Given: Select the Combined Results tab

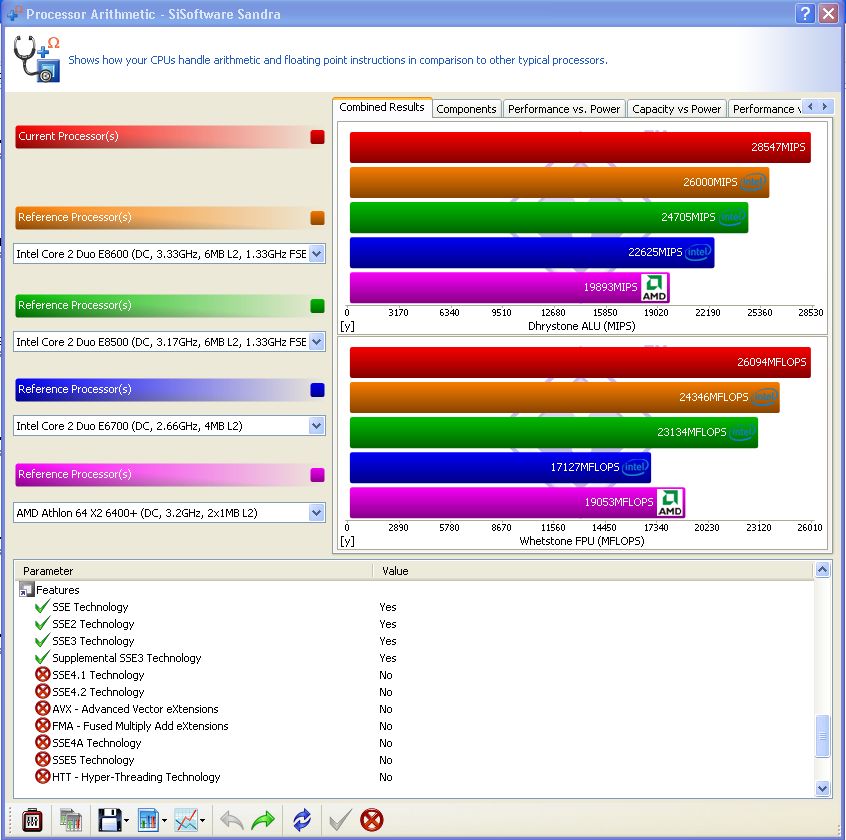Looking at the screenshot, I should (x=382, y=107).
